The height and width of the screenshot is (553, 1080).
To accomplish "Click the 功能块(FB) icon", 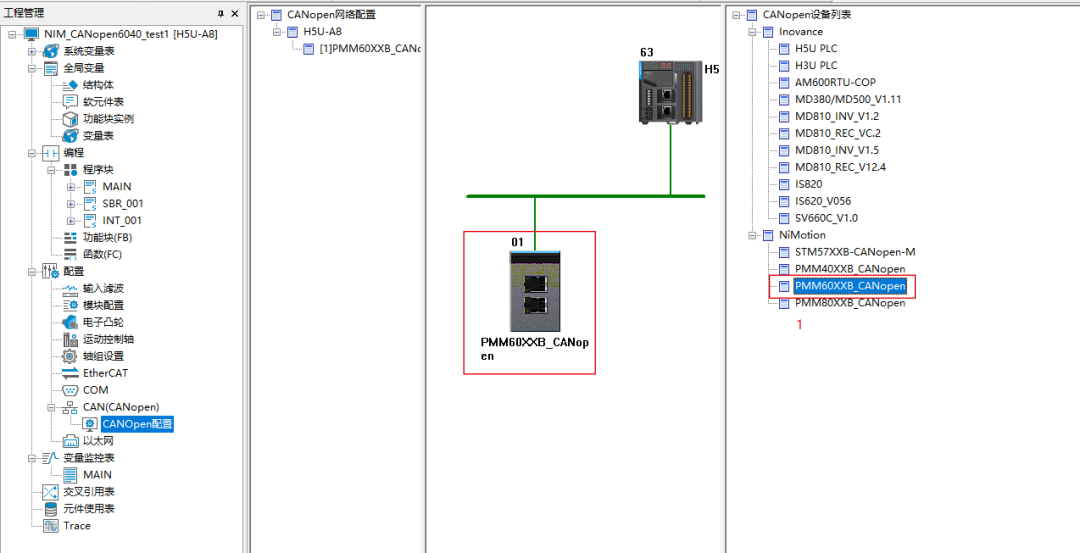I will 70,238.
